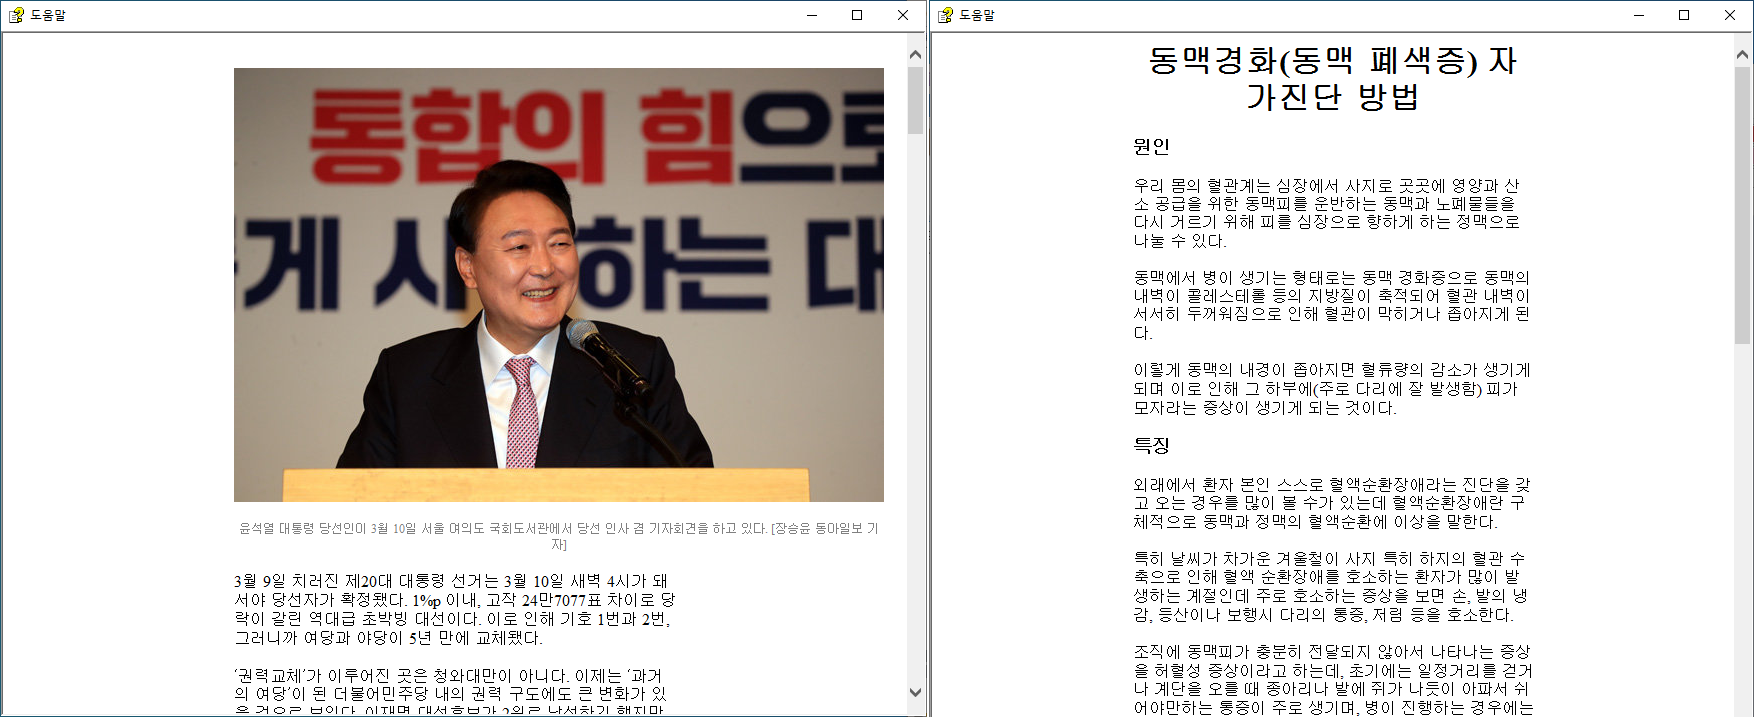
Task: Click the help icon in left window title bar
Action: (16, 15)
